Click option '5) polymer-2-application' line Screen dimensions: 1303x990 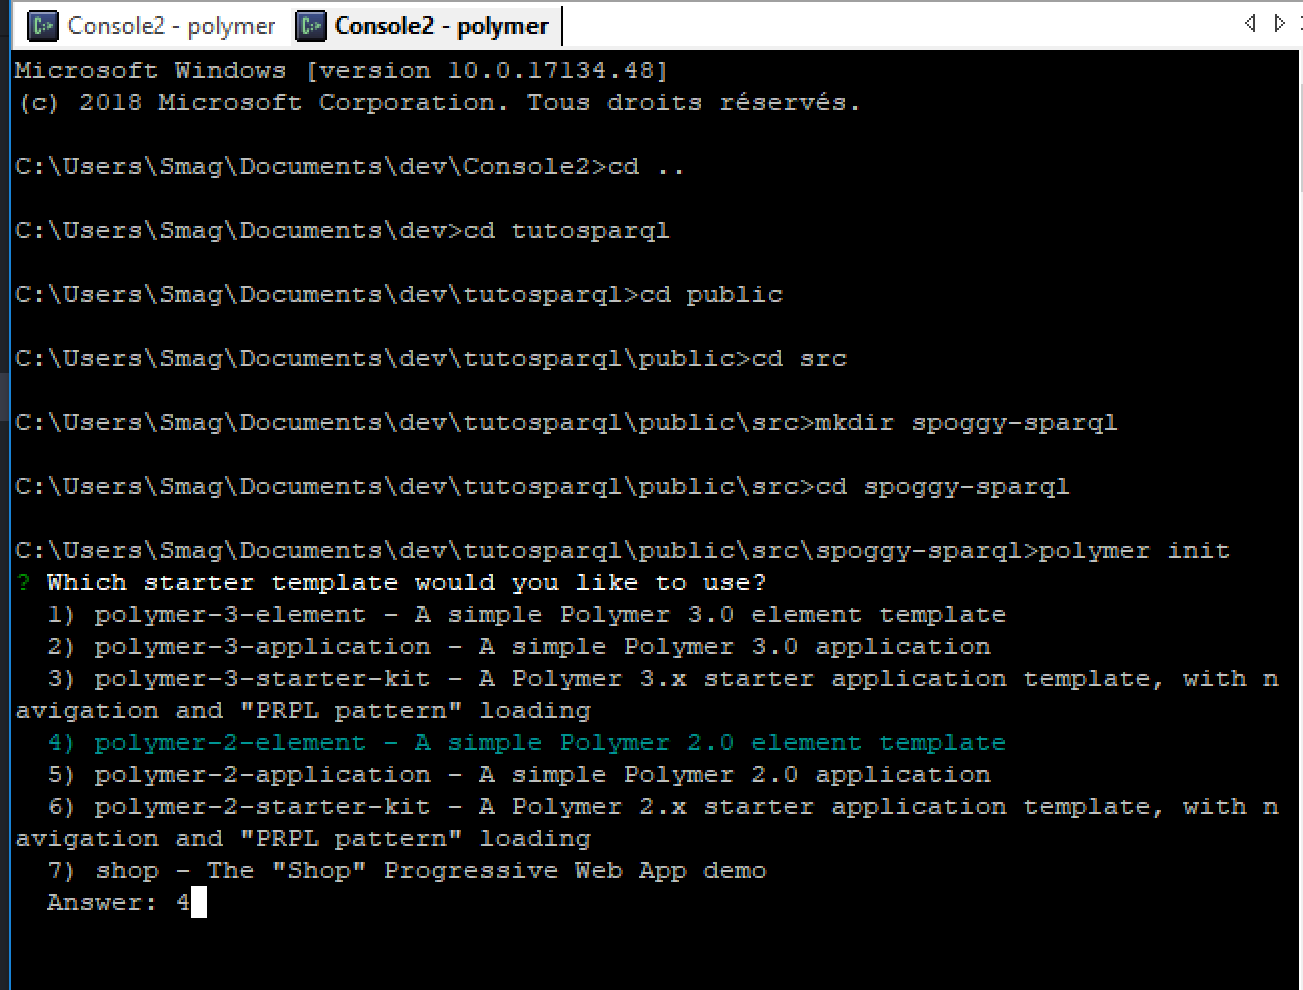[518, 775]
